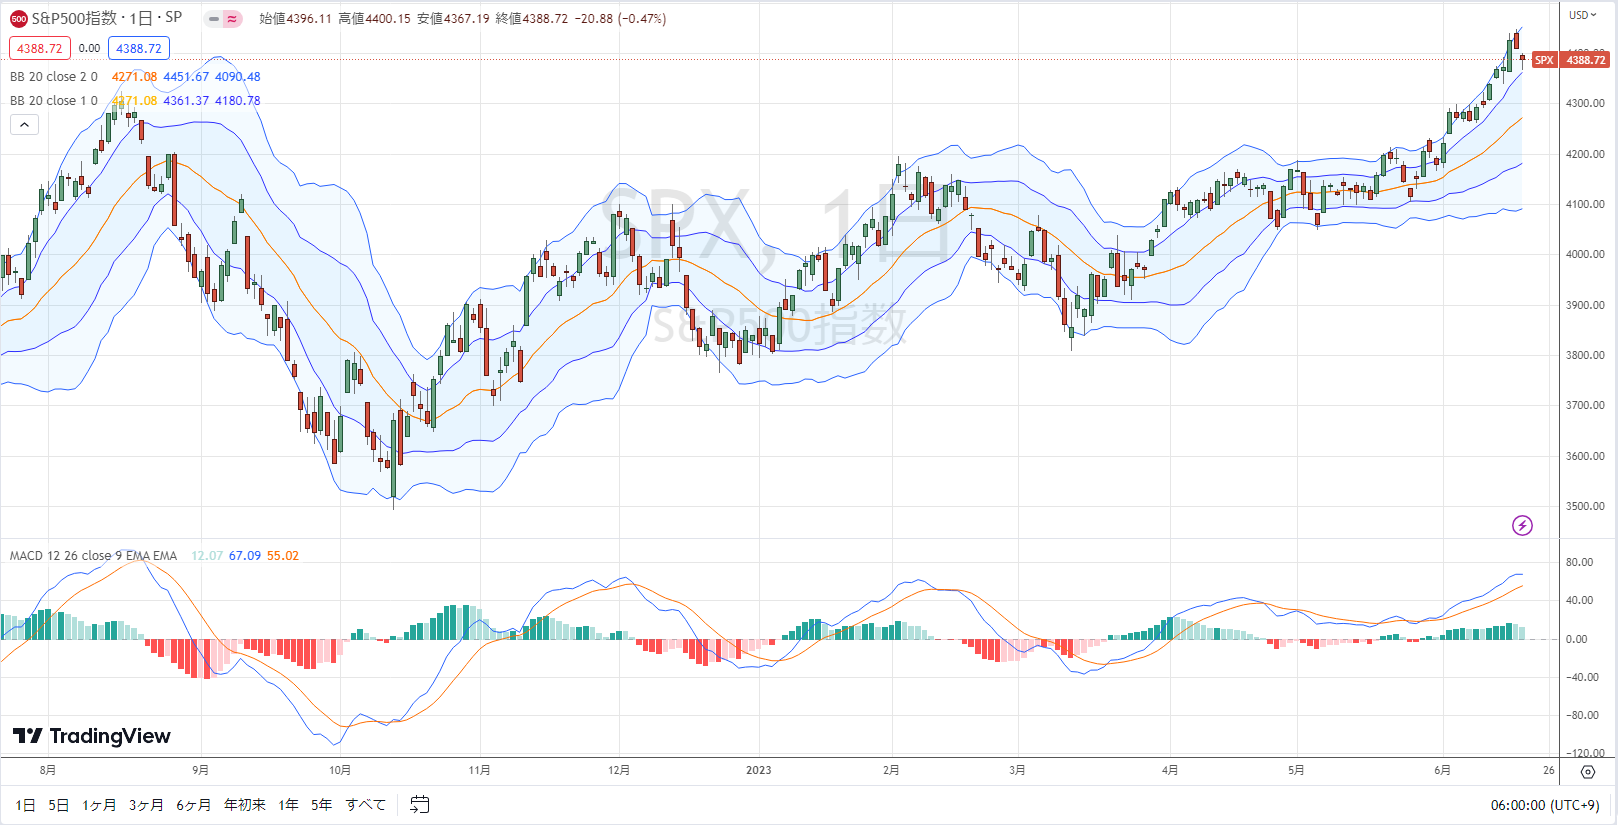Click the 4361.37 upper band value in BB 1

(186, 100)
